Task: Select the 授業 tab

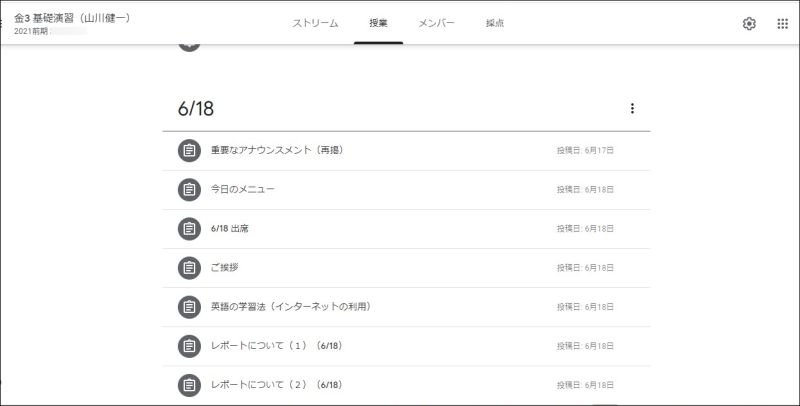Action: click(x=379, y=23)
